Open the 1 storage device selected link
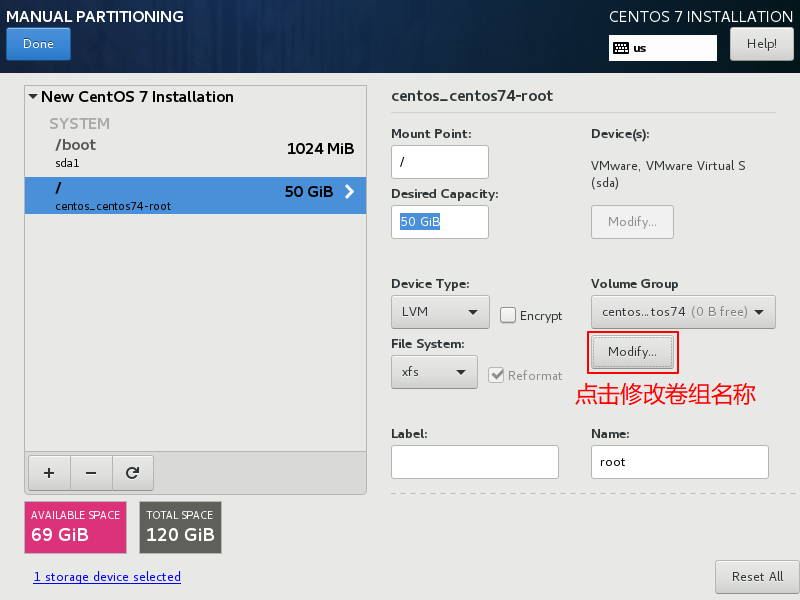The width and height of the screenshot is (800, 600). point(107,577)
